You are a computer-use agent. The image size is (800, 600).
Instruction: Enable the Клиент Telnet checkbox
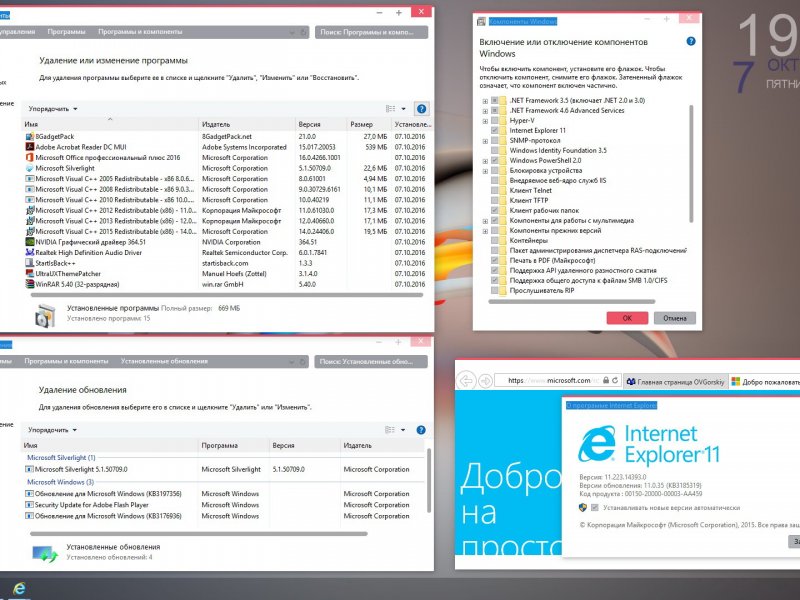click(494, 190)
